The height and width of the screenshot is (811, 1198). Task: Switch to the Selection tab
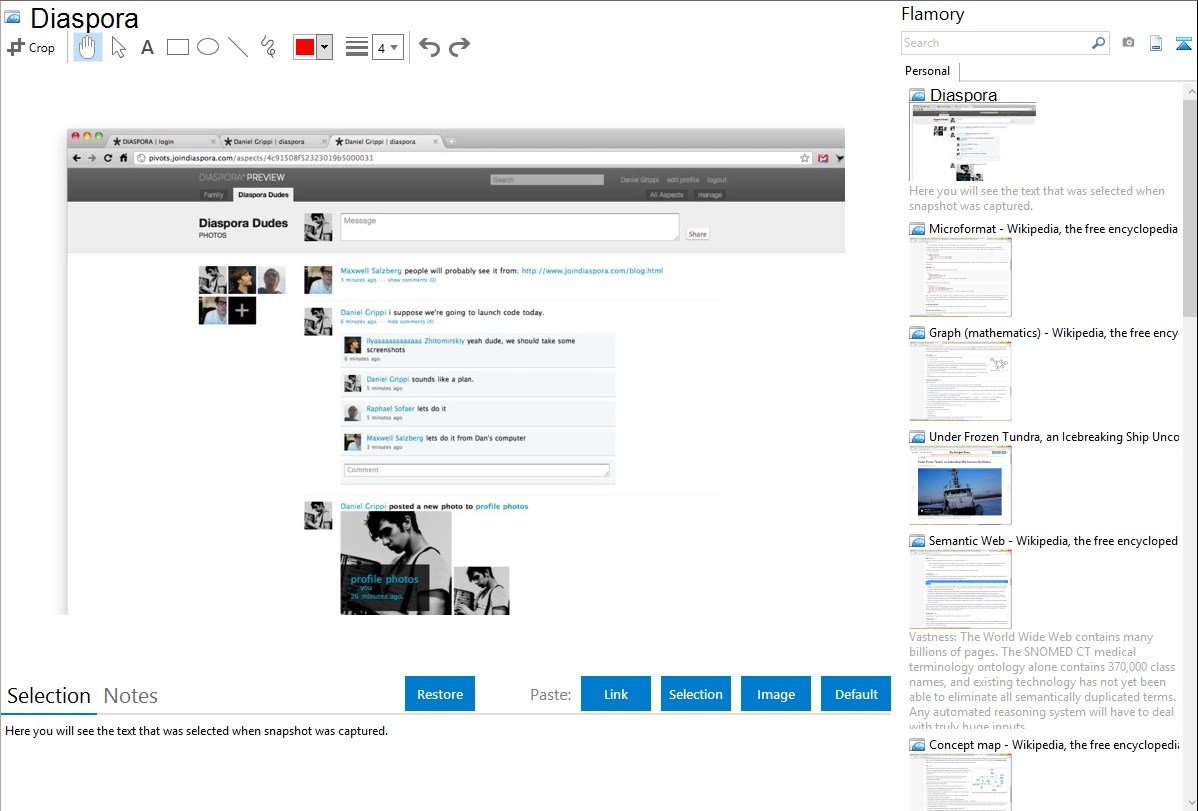49,696
